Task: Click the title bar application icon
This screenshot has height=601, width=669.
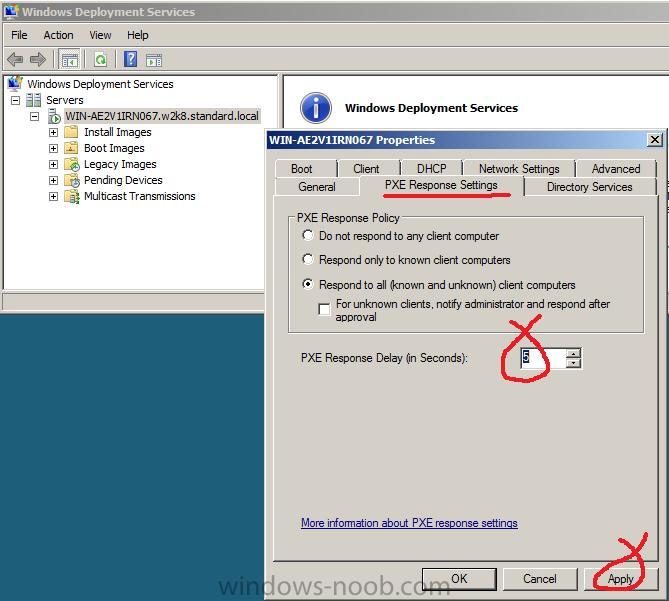Action: click(11, 11)
